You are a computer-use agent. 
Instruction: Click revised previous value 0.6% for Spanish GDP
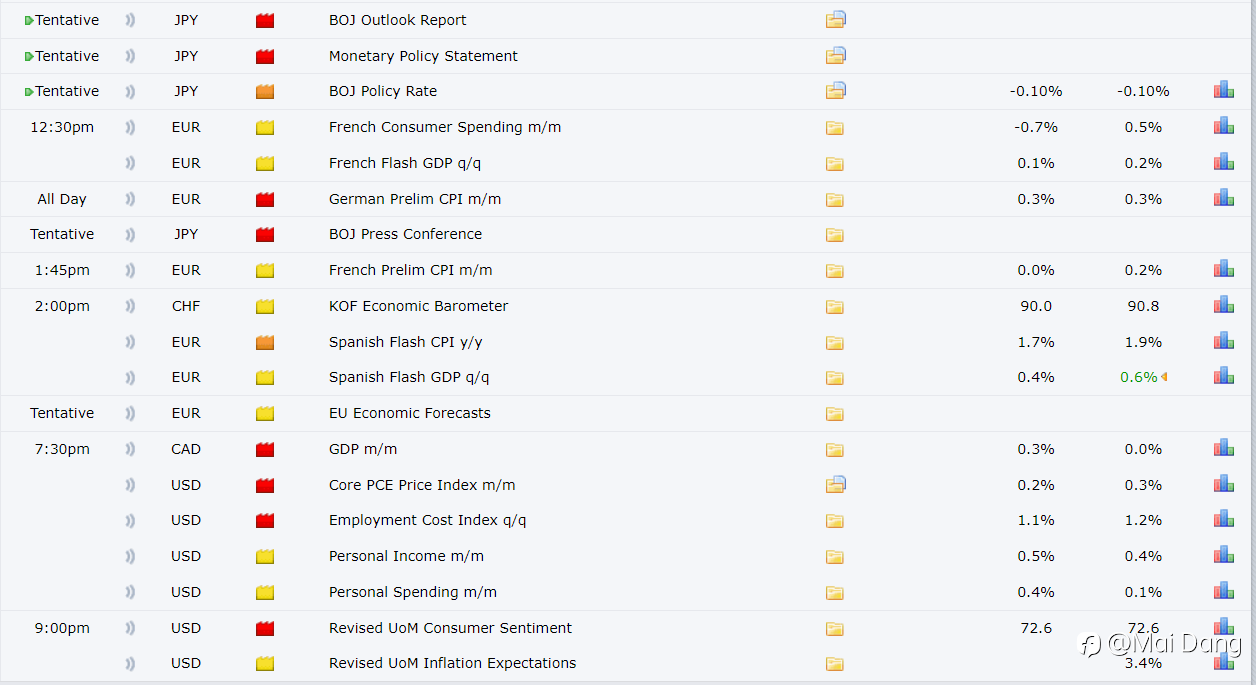coord(1139,377)
